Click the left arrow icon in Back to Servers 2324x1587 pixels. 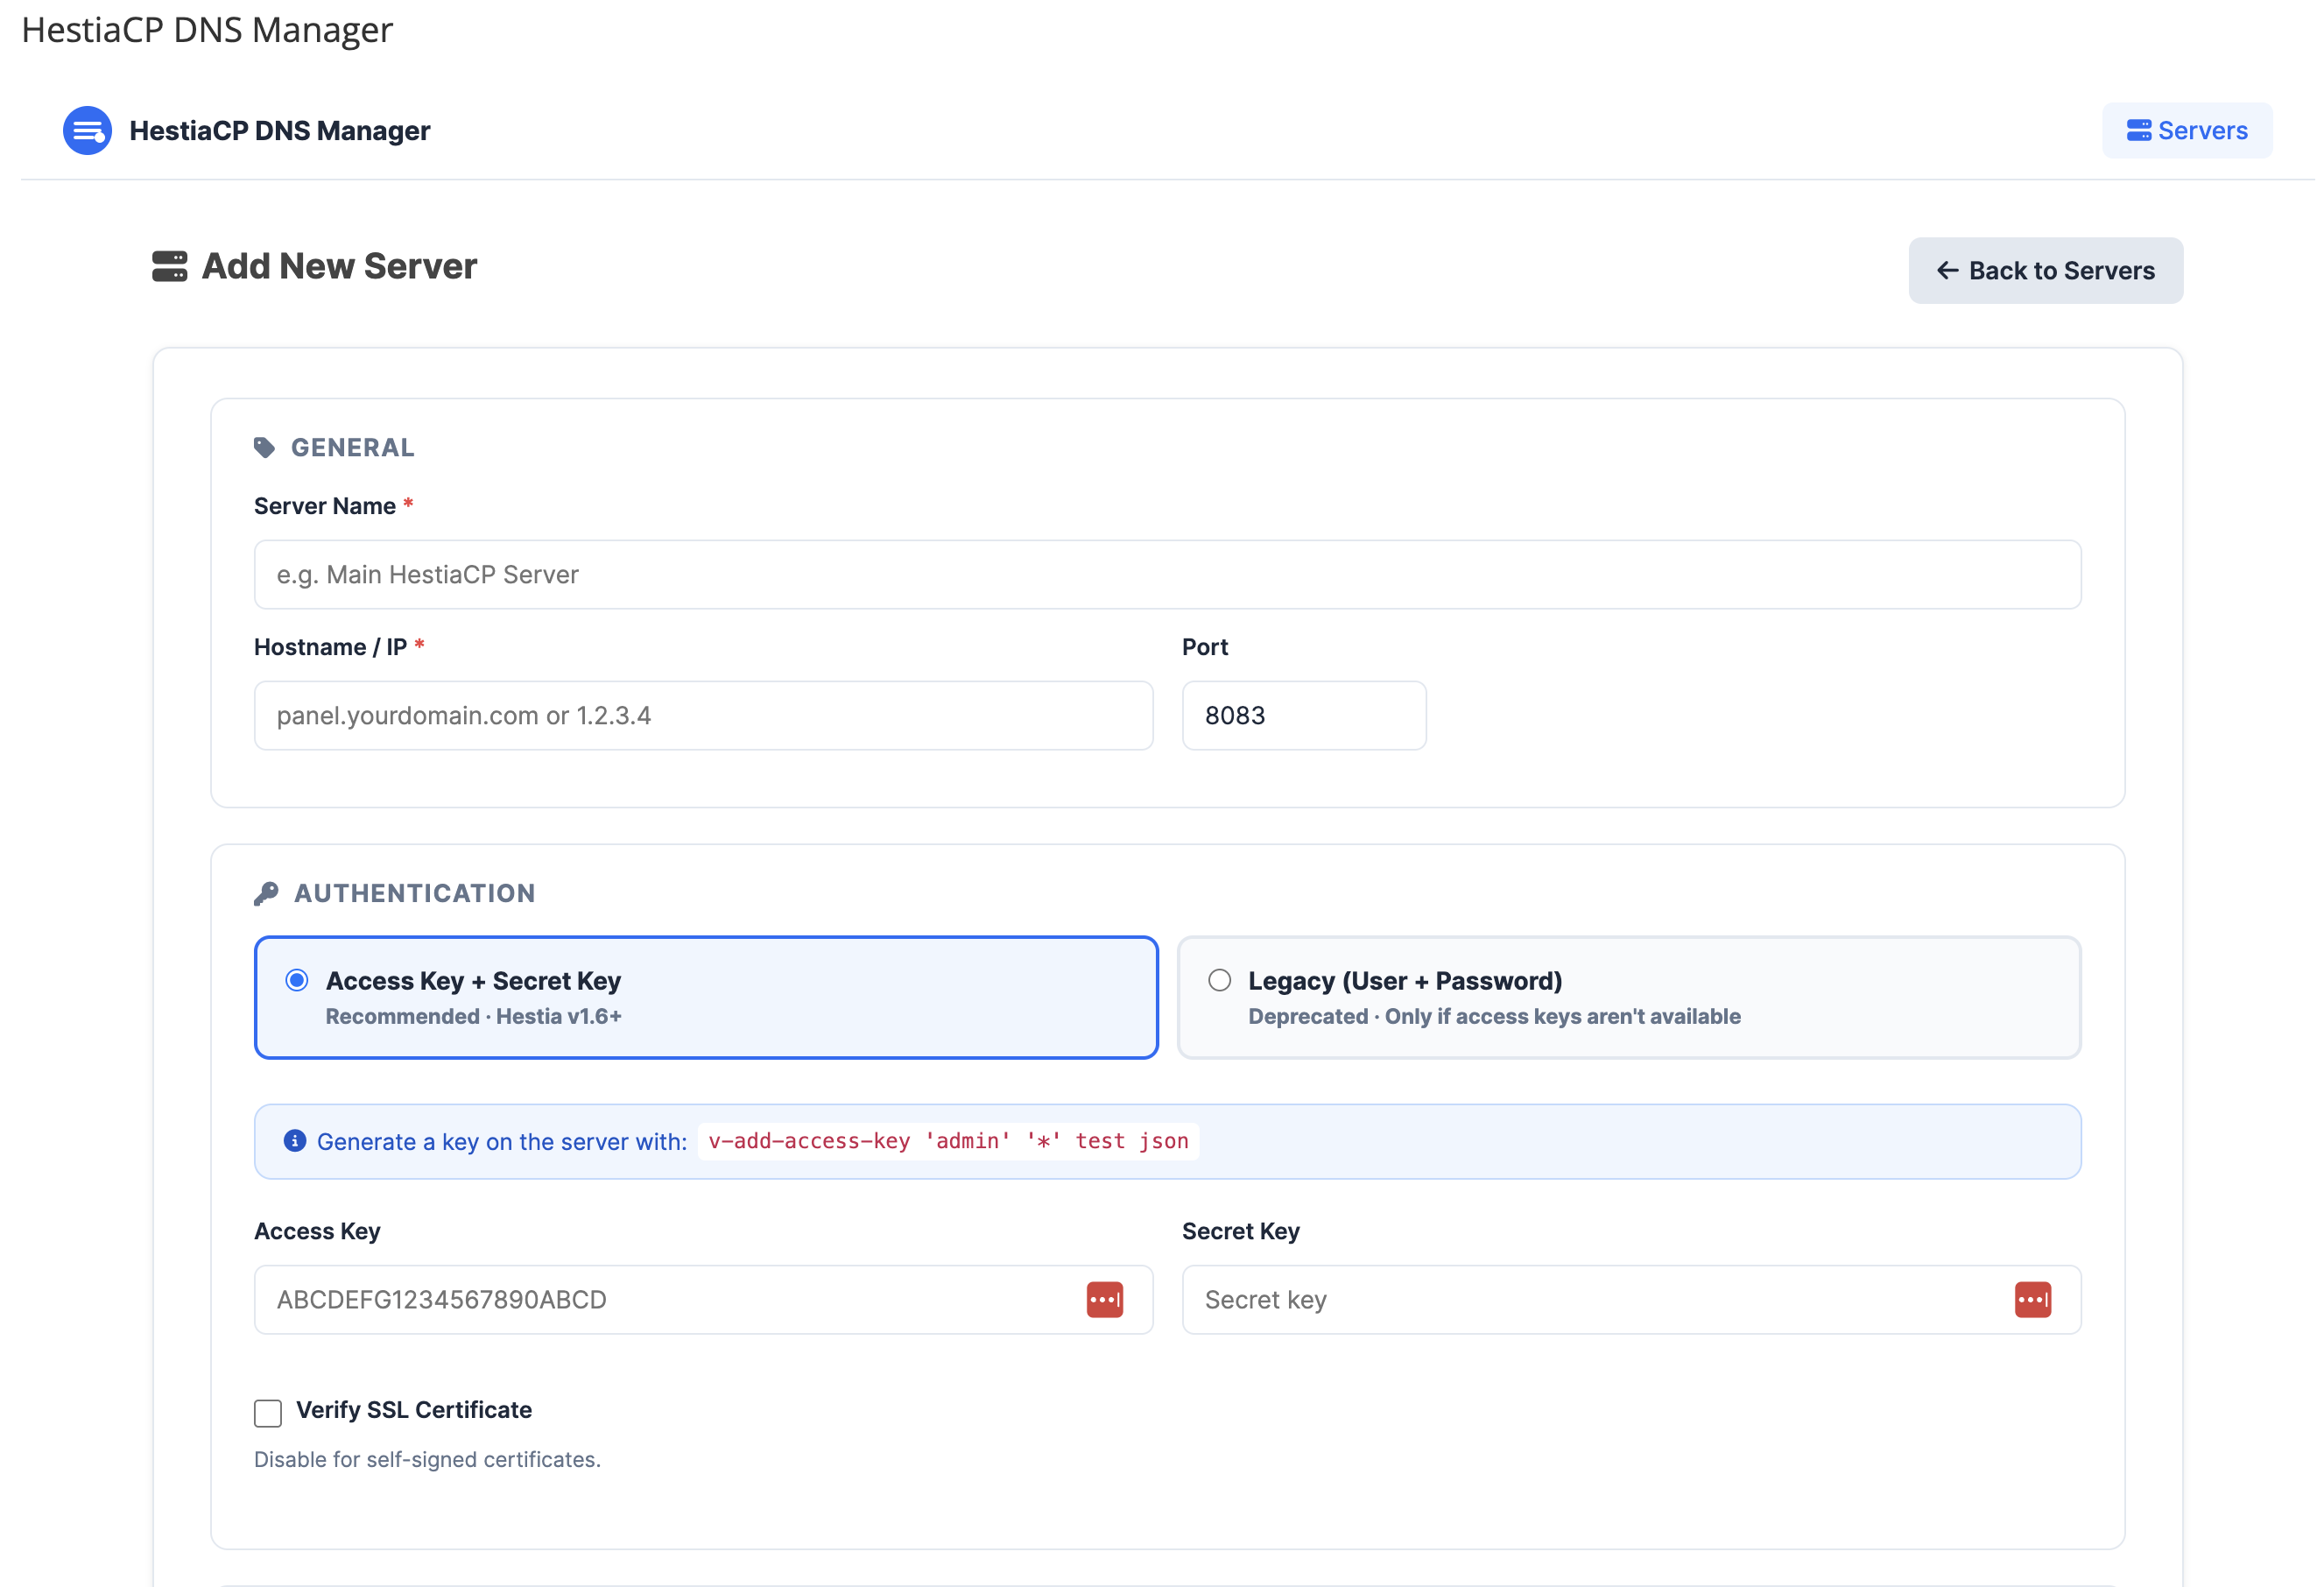(1947, 271)
